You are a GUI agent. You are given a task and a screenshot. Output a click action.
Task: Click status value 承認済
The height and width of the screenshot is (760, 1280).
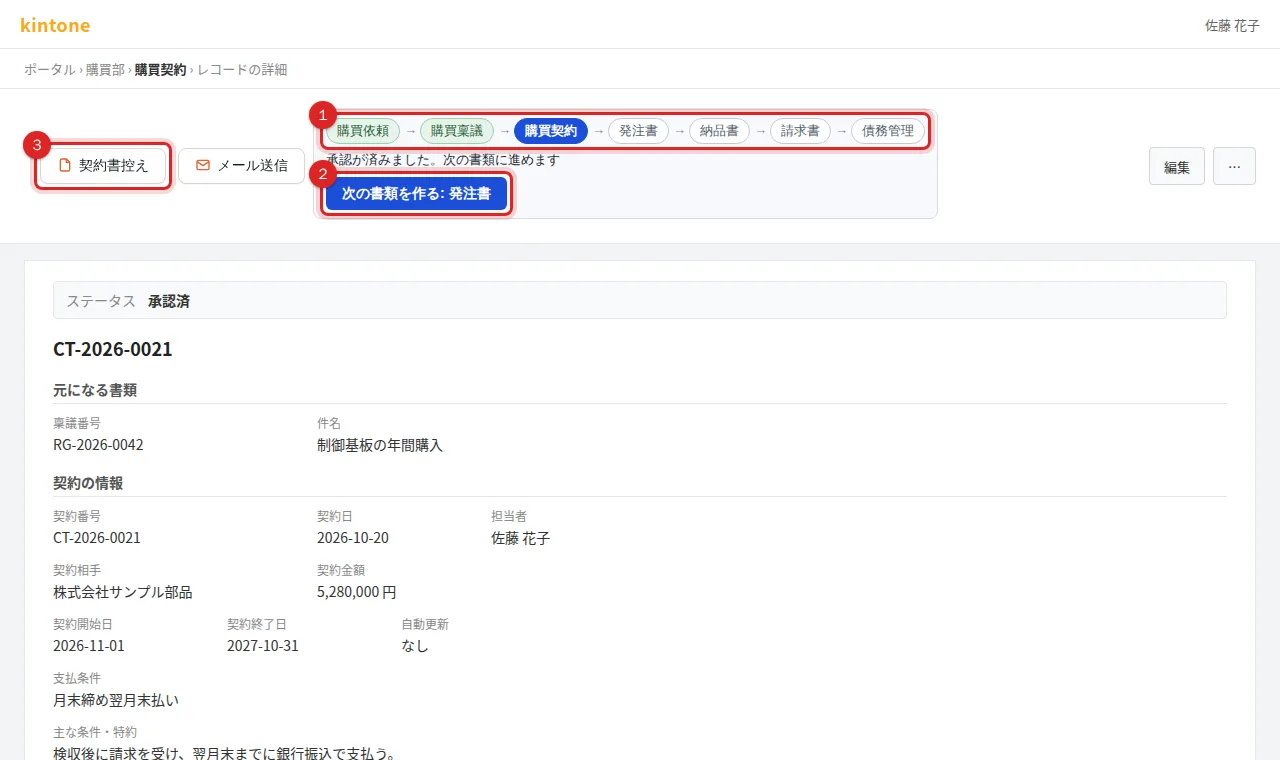click(169, 300)
